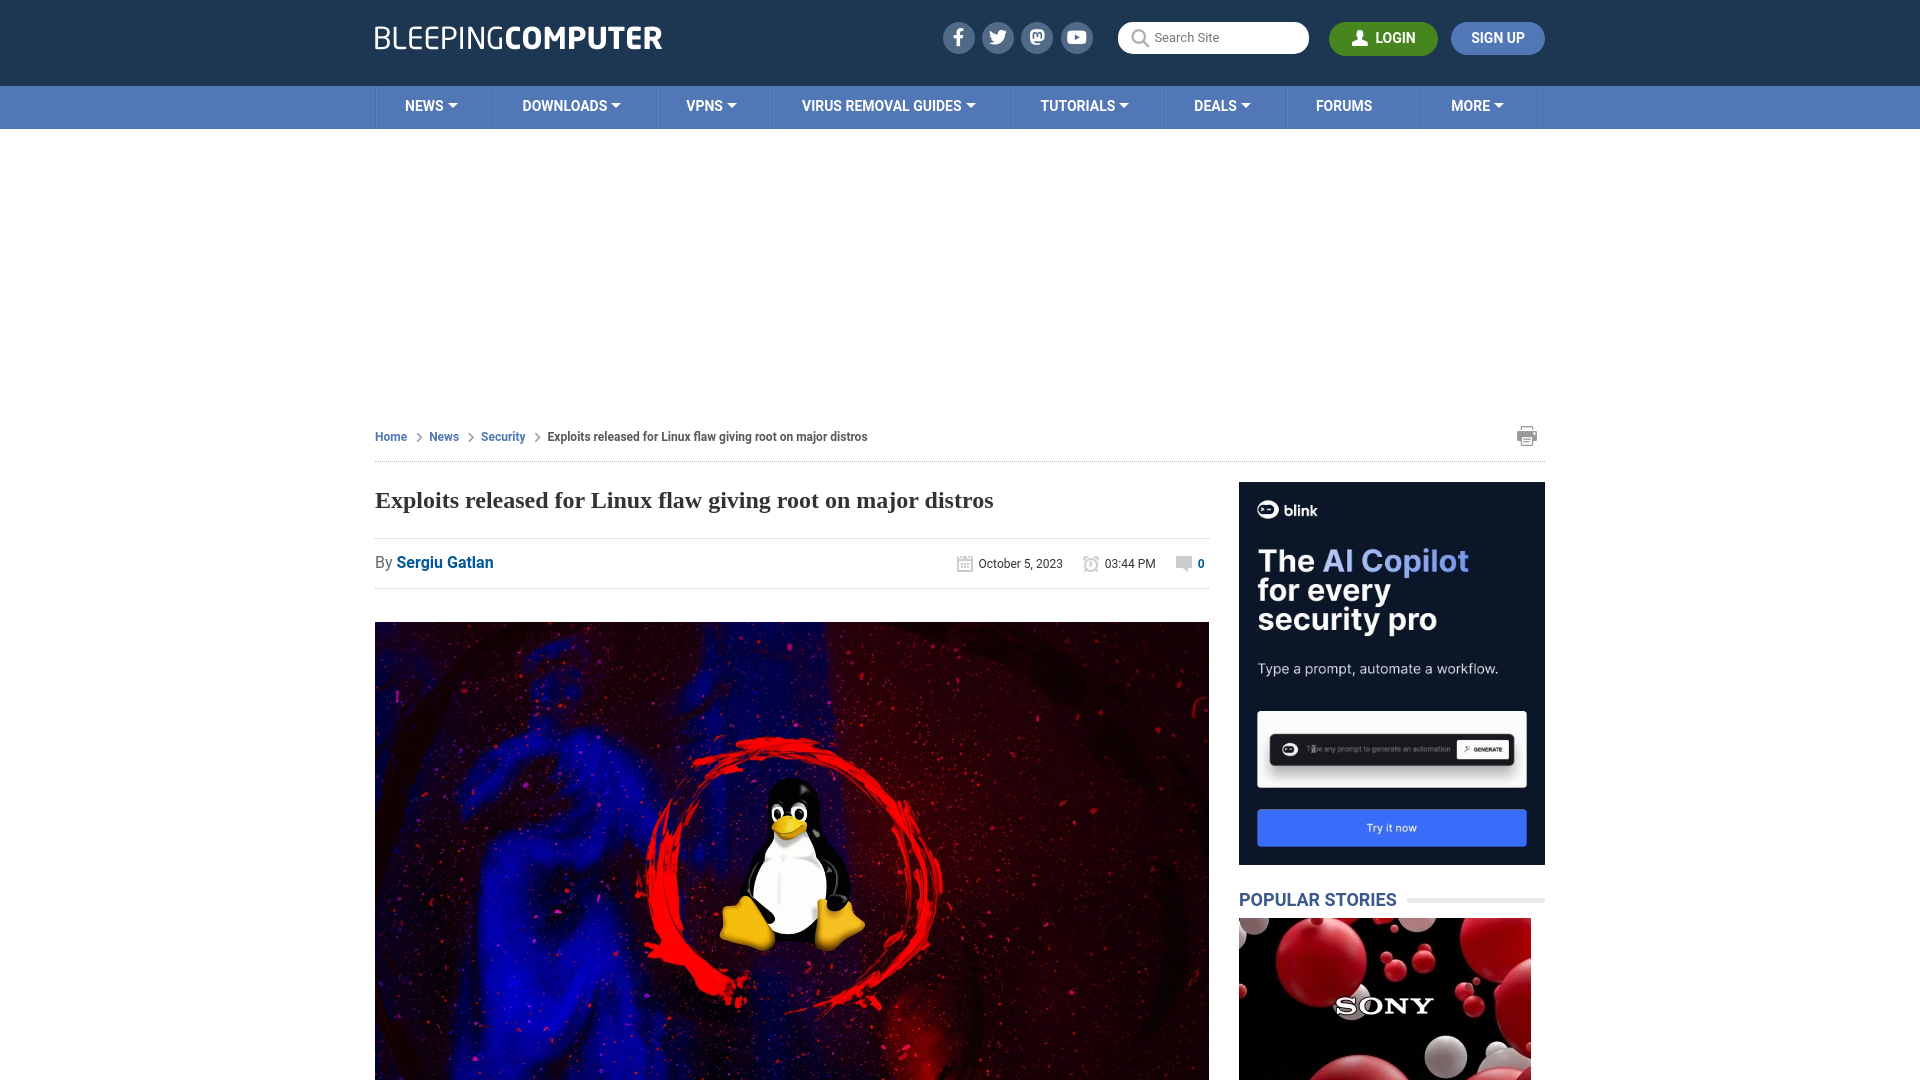This screenshot has height=1080, width=1920.
Task: Click the print article icon
Action: coord(1526,435)
